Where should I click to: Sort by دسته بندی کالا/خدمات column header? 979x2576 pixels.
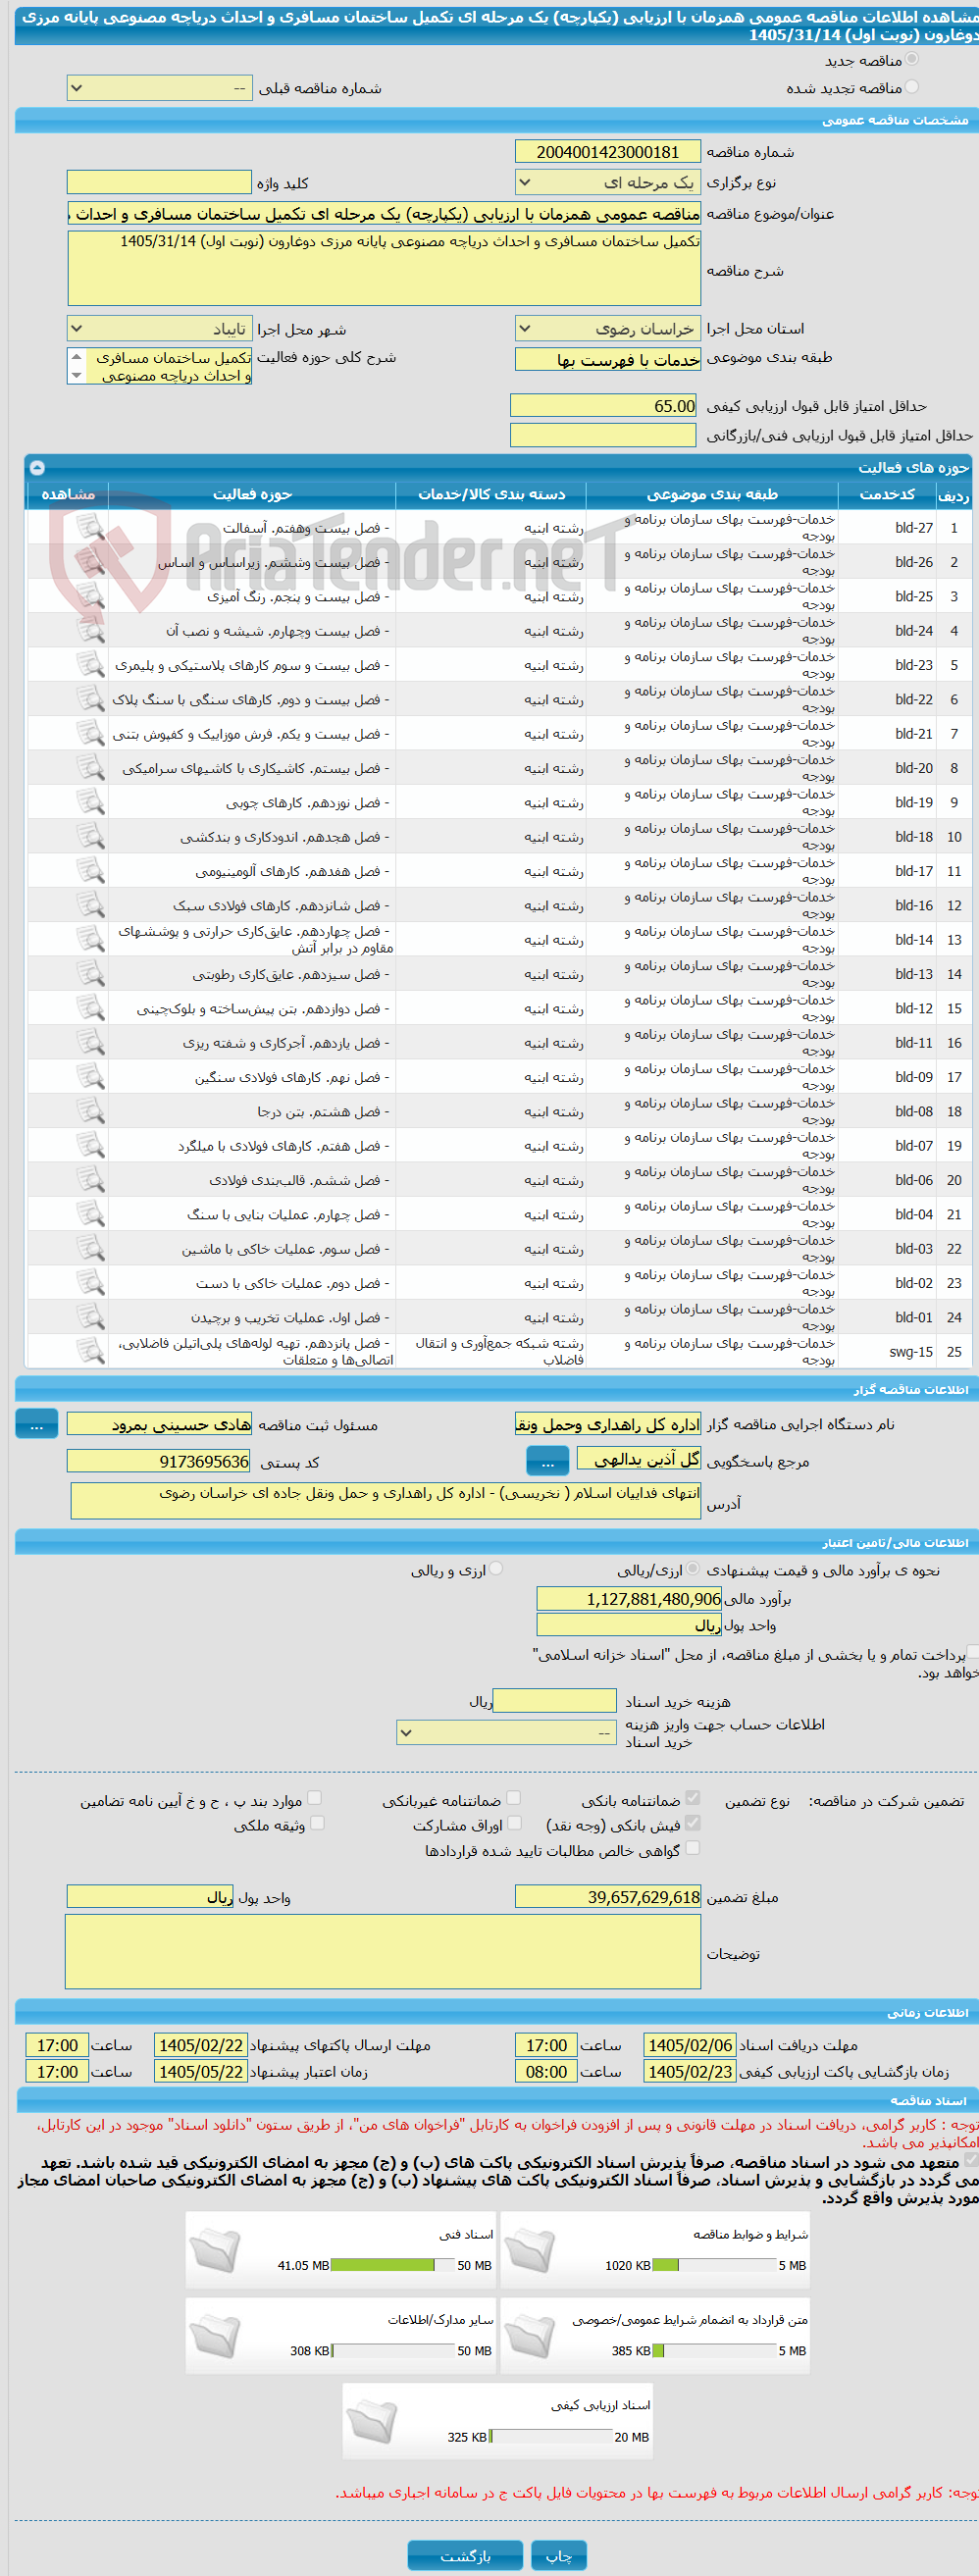tap(491, 494)
